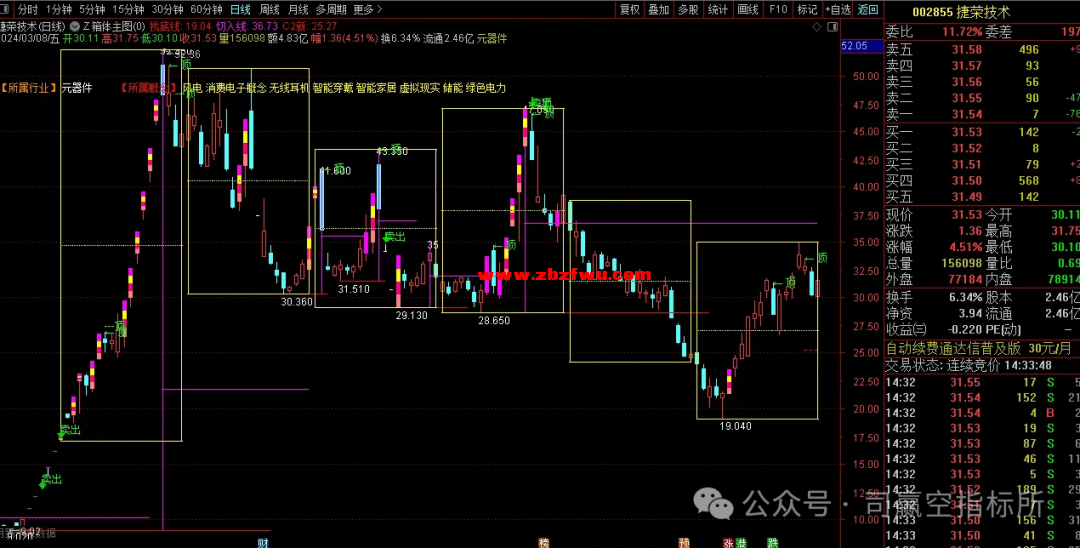Click the 元器件 industry link
Screen dimensions: 1080x548
(x=77, y=88)
